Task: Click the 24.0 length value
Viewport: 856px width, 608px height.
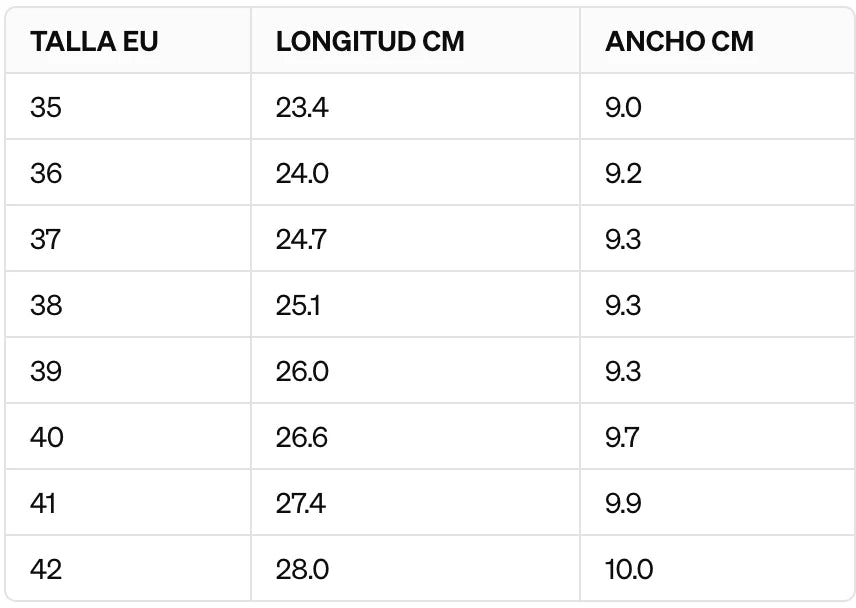Action: 302,173
